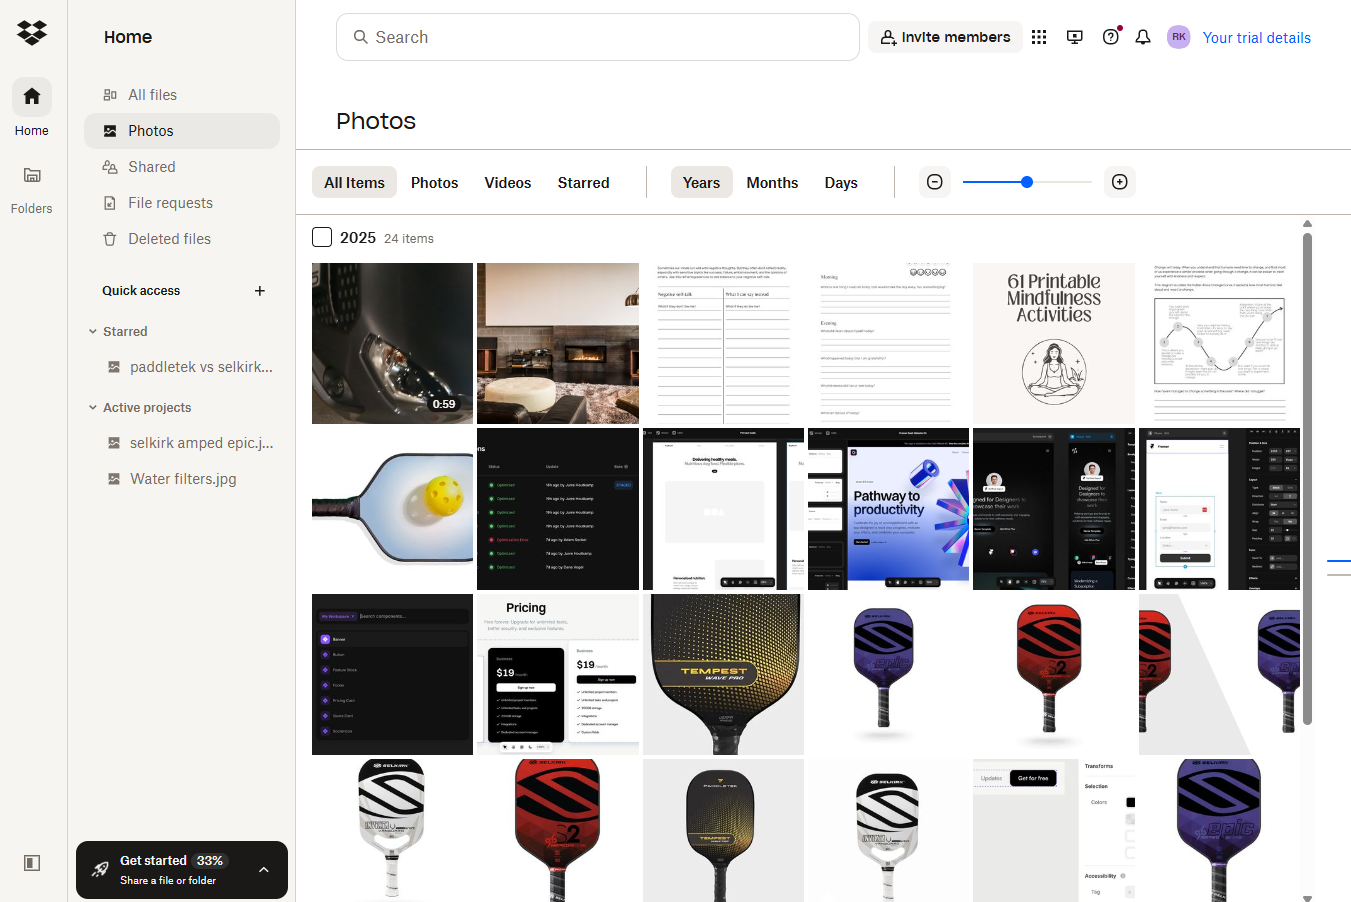Click the zoom in plus icon

[x=1120, y=182]
